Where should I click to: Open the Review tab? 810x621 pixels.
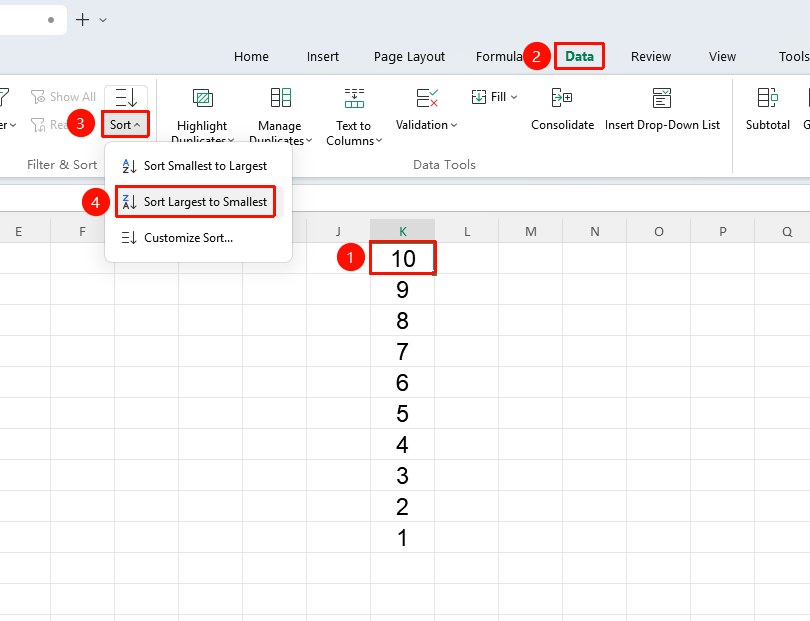[x=651, y=56]
